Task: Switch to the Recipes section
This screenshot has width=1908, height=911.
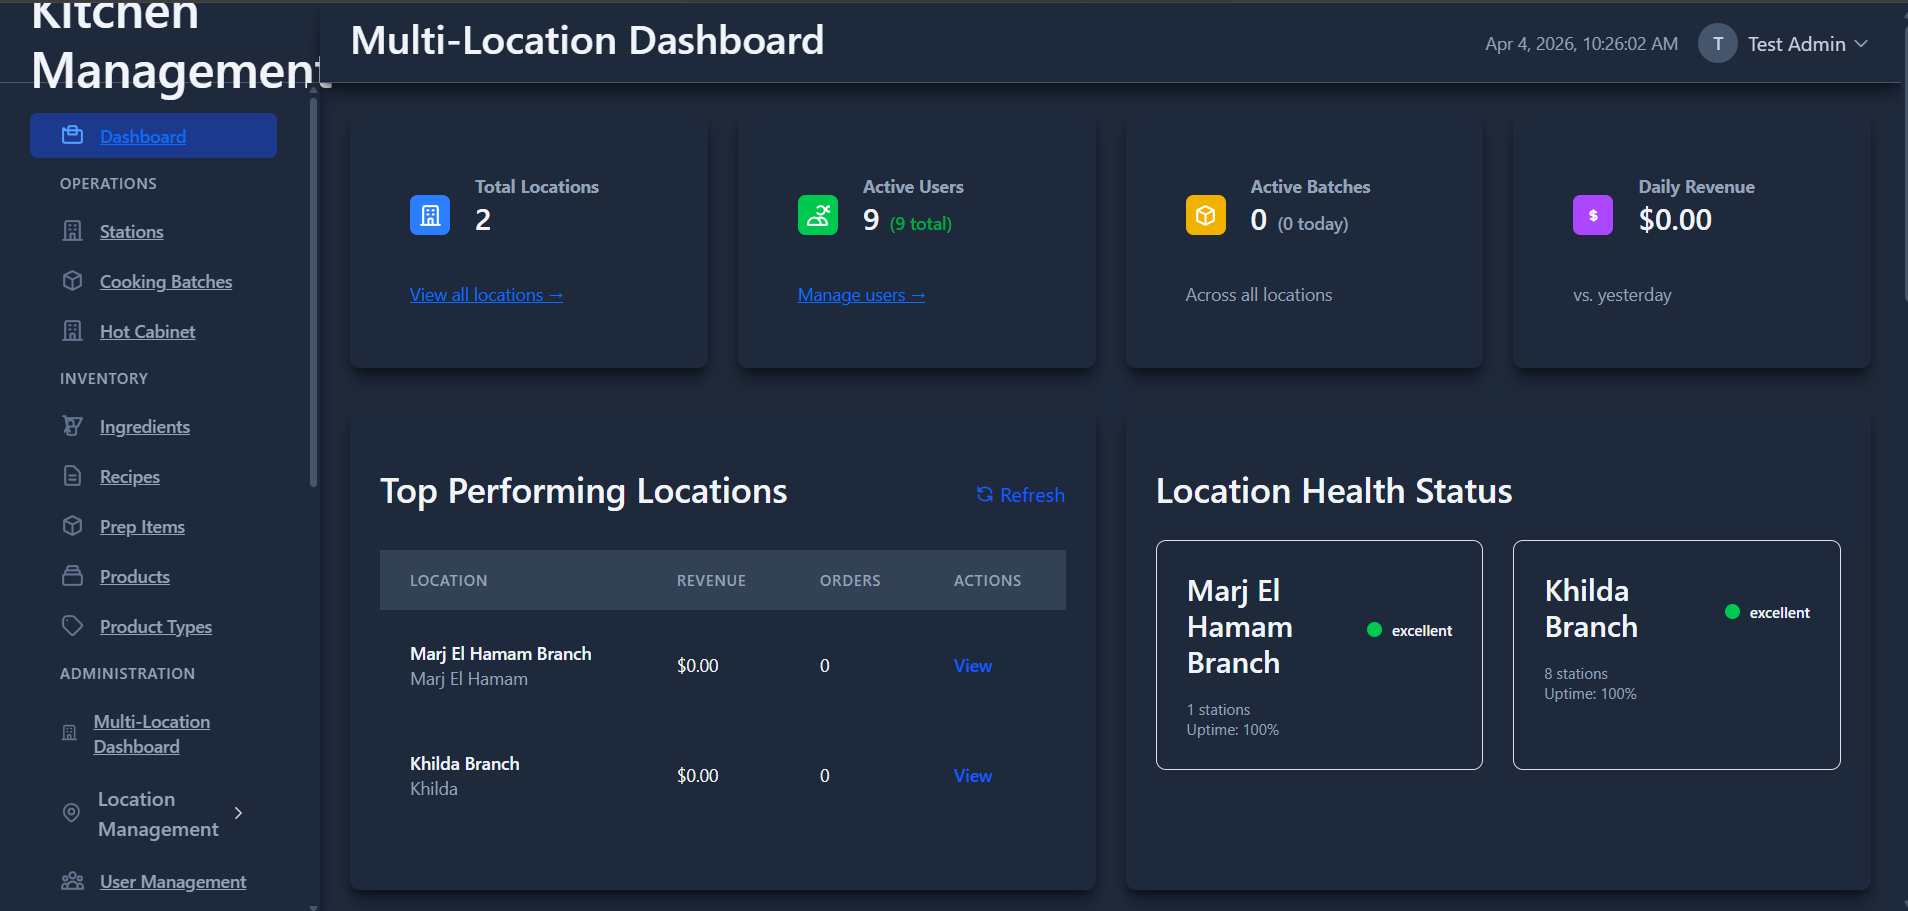Action: pyautogui.click(x=129, y=475)
